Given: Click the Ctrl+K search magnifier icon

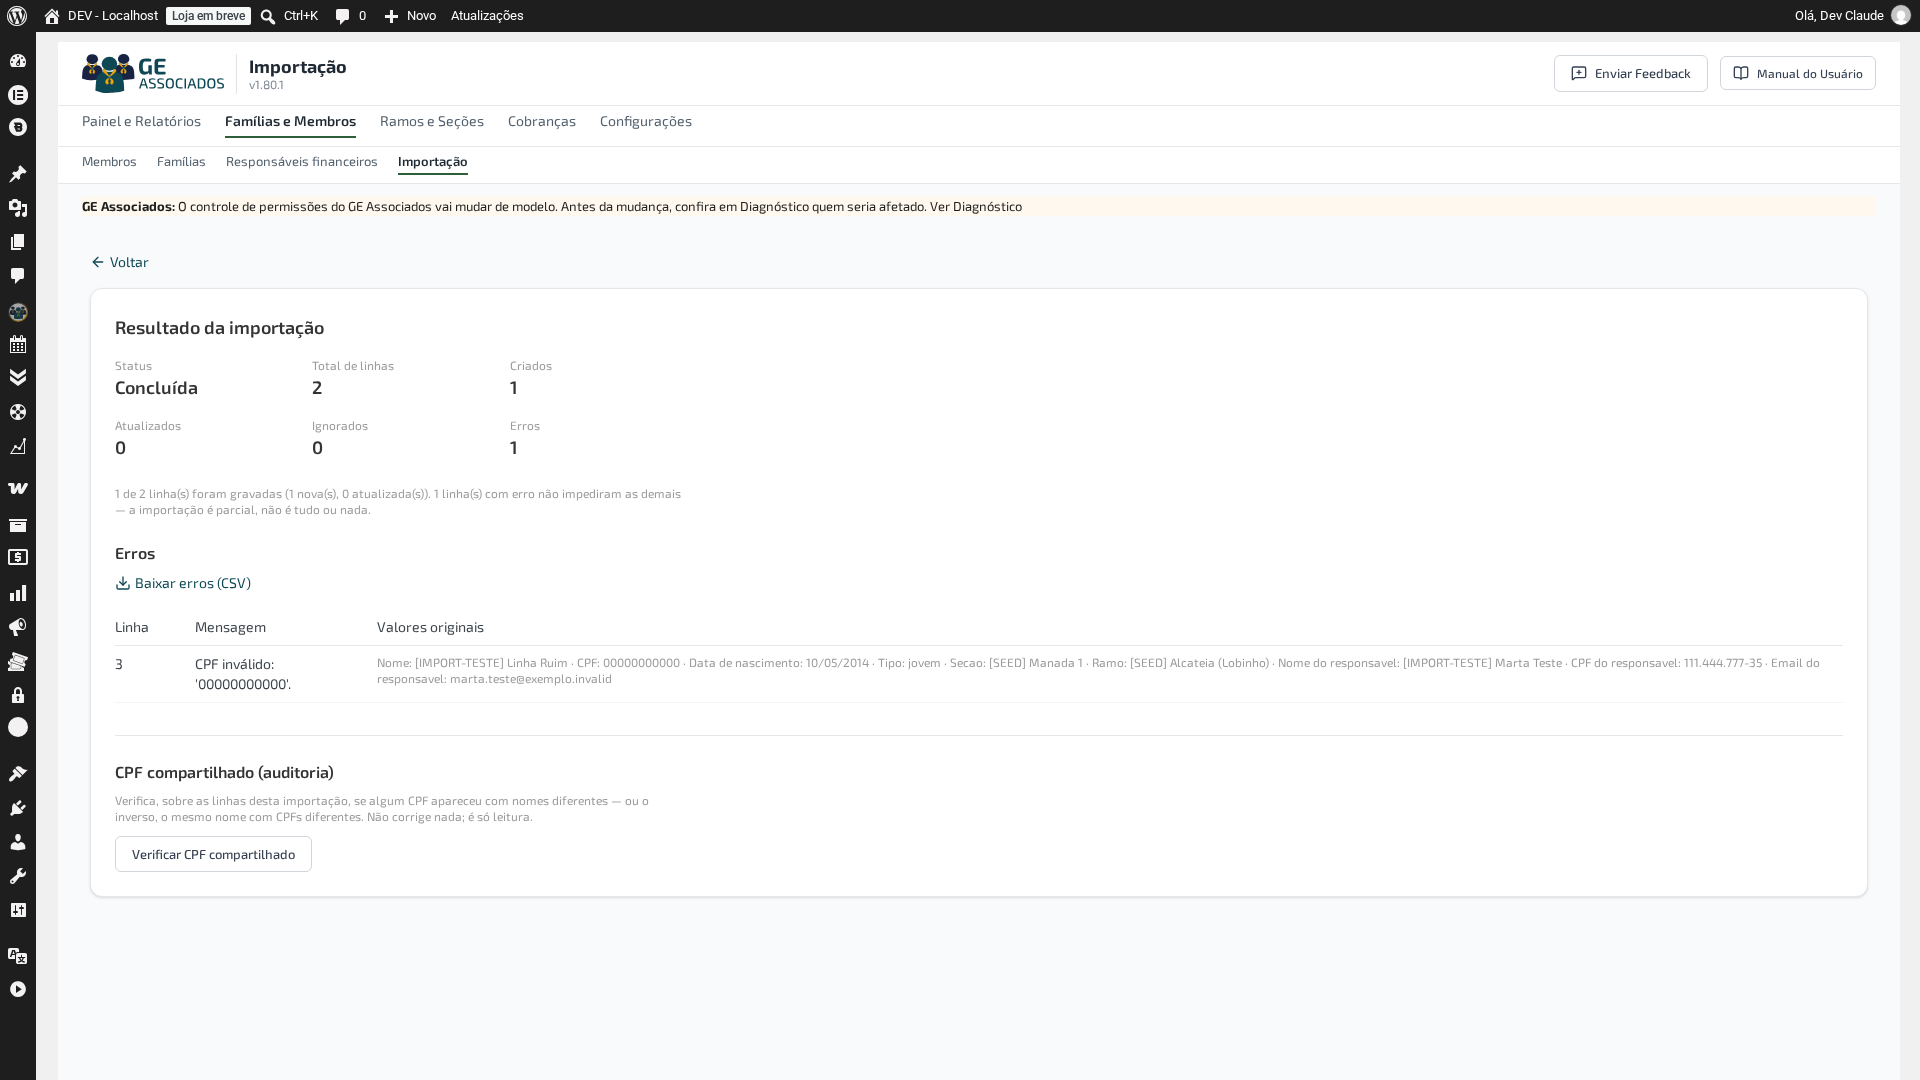Looking at the screenshot, I should [268, 16].
